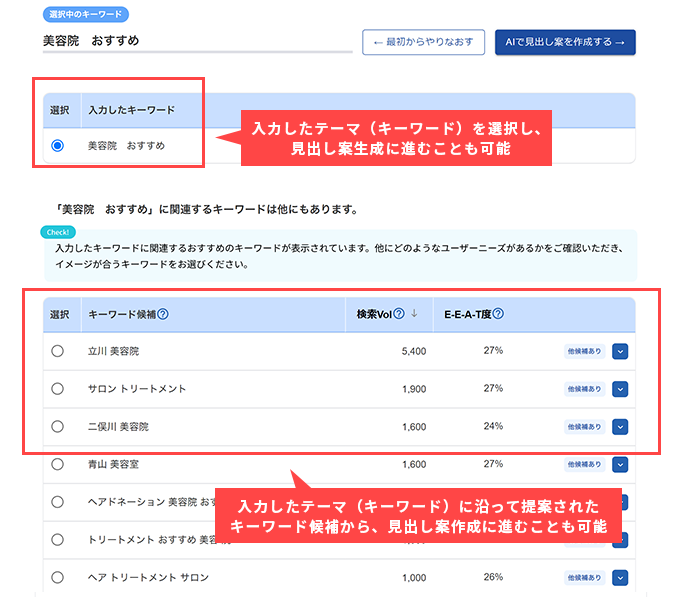Select the 青山 美容室 radio button
677x597 pixels.
57,464
